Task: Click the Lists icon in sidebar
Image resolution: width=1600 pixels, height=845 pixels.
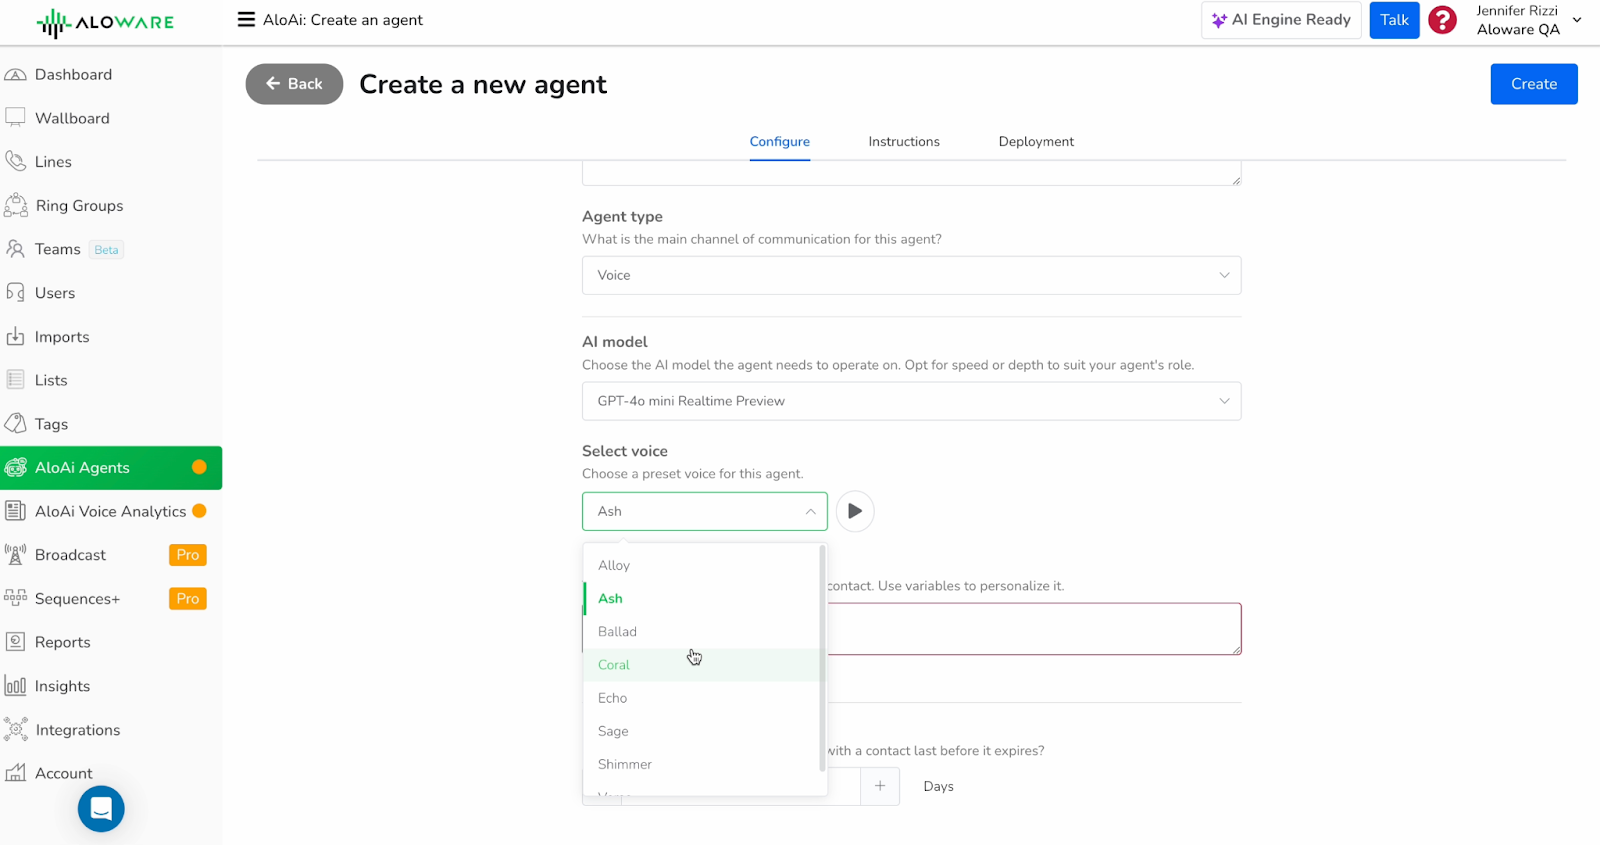Action: click(x=15, y=380)
